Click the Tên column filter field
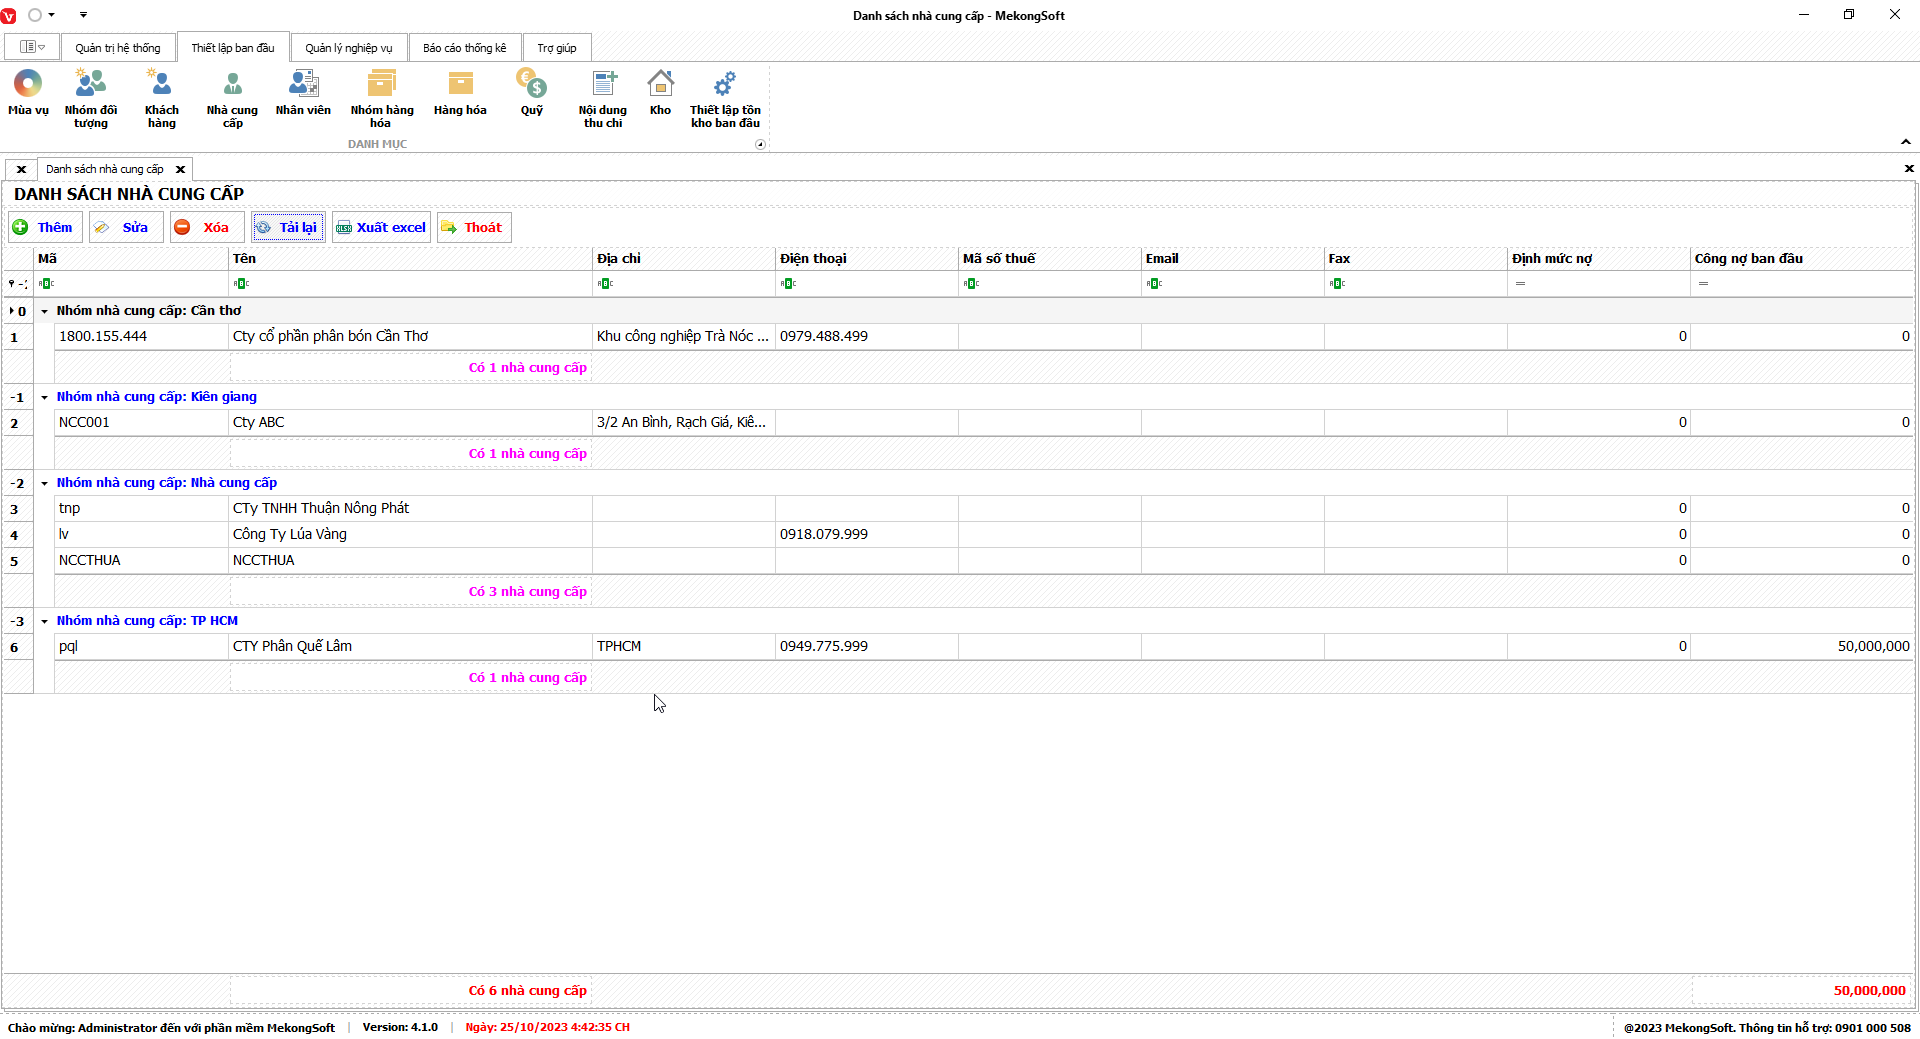 click(x=411, y=284)
